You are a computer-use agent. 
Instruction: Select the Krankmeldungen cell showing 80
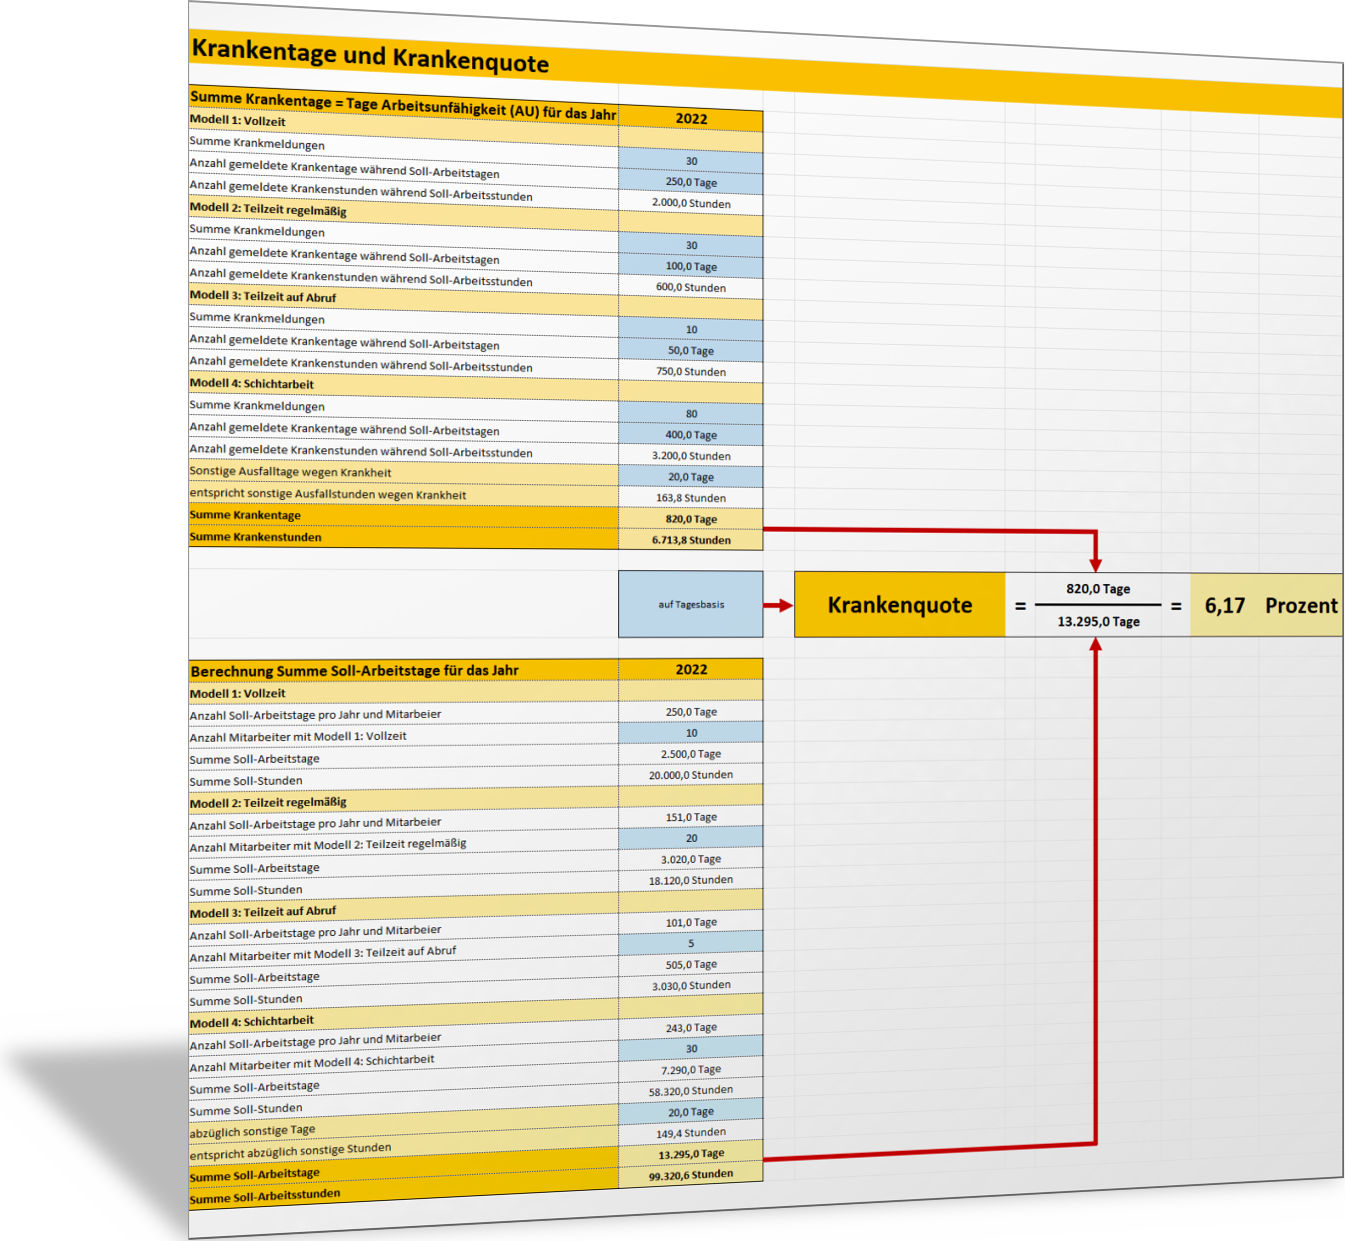pos(691,413)
